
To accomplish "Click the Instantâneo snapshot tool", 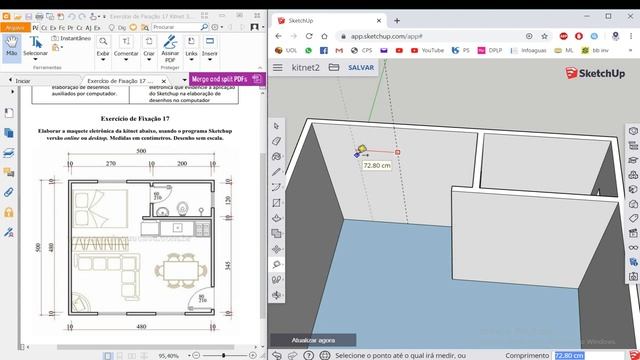I will click(x=71, y=38).
